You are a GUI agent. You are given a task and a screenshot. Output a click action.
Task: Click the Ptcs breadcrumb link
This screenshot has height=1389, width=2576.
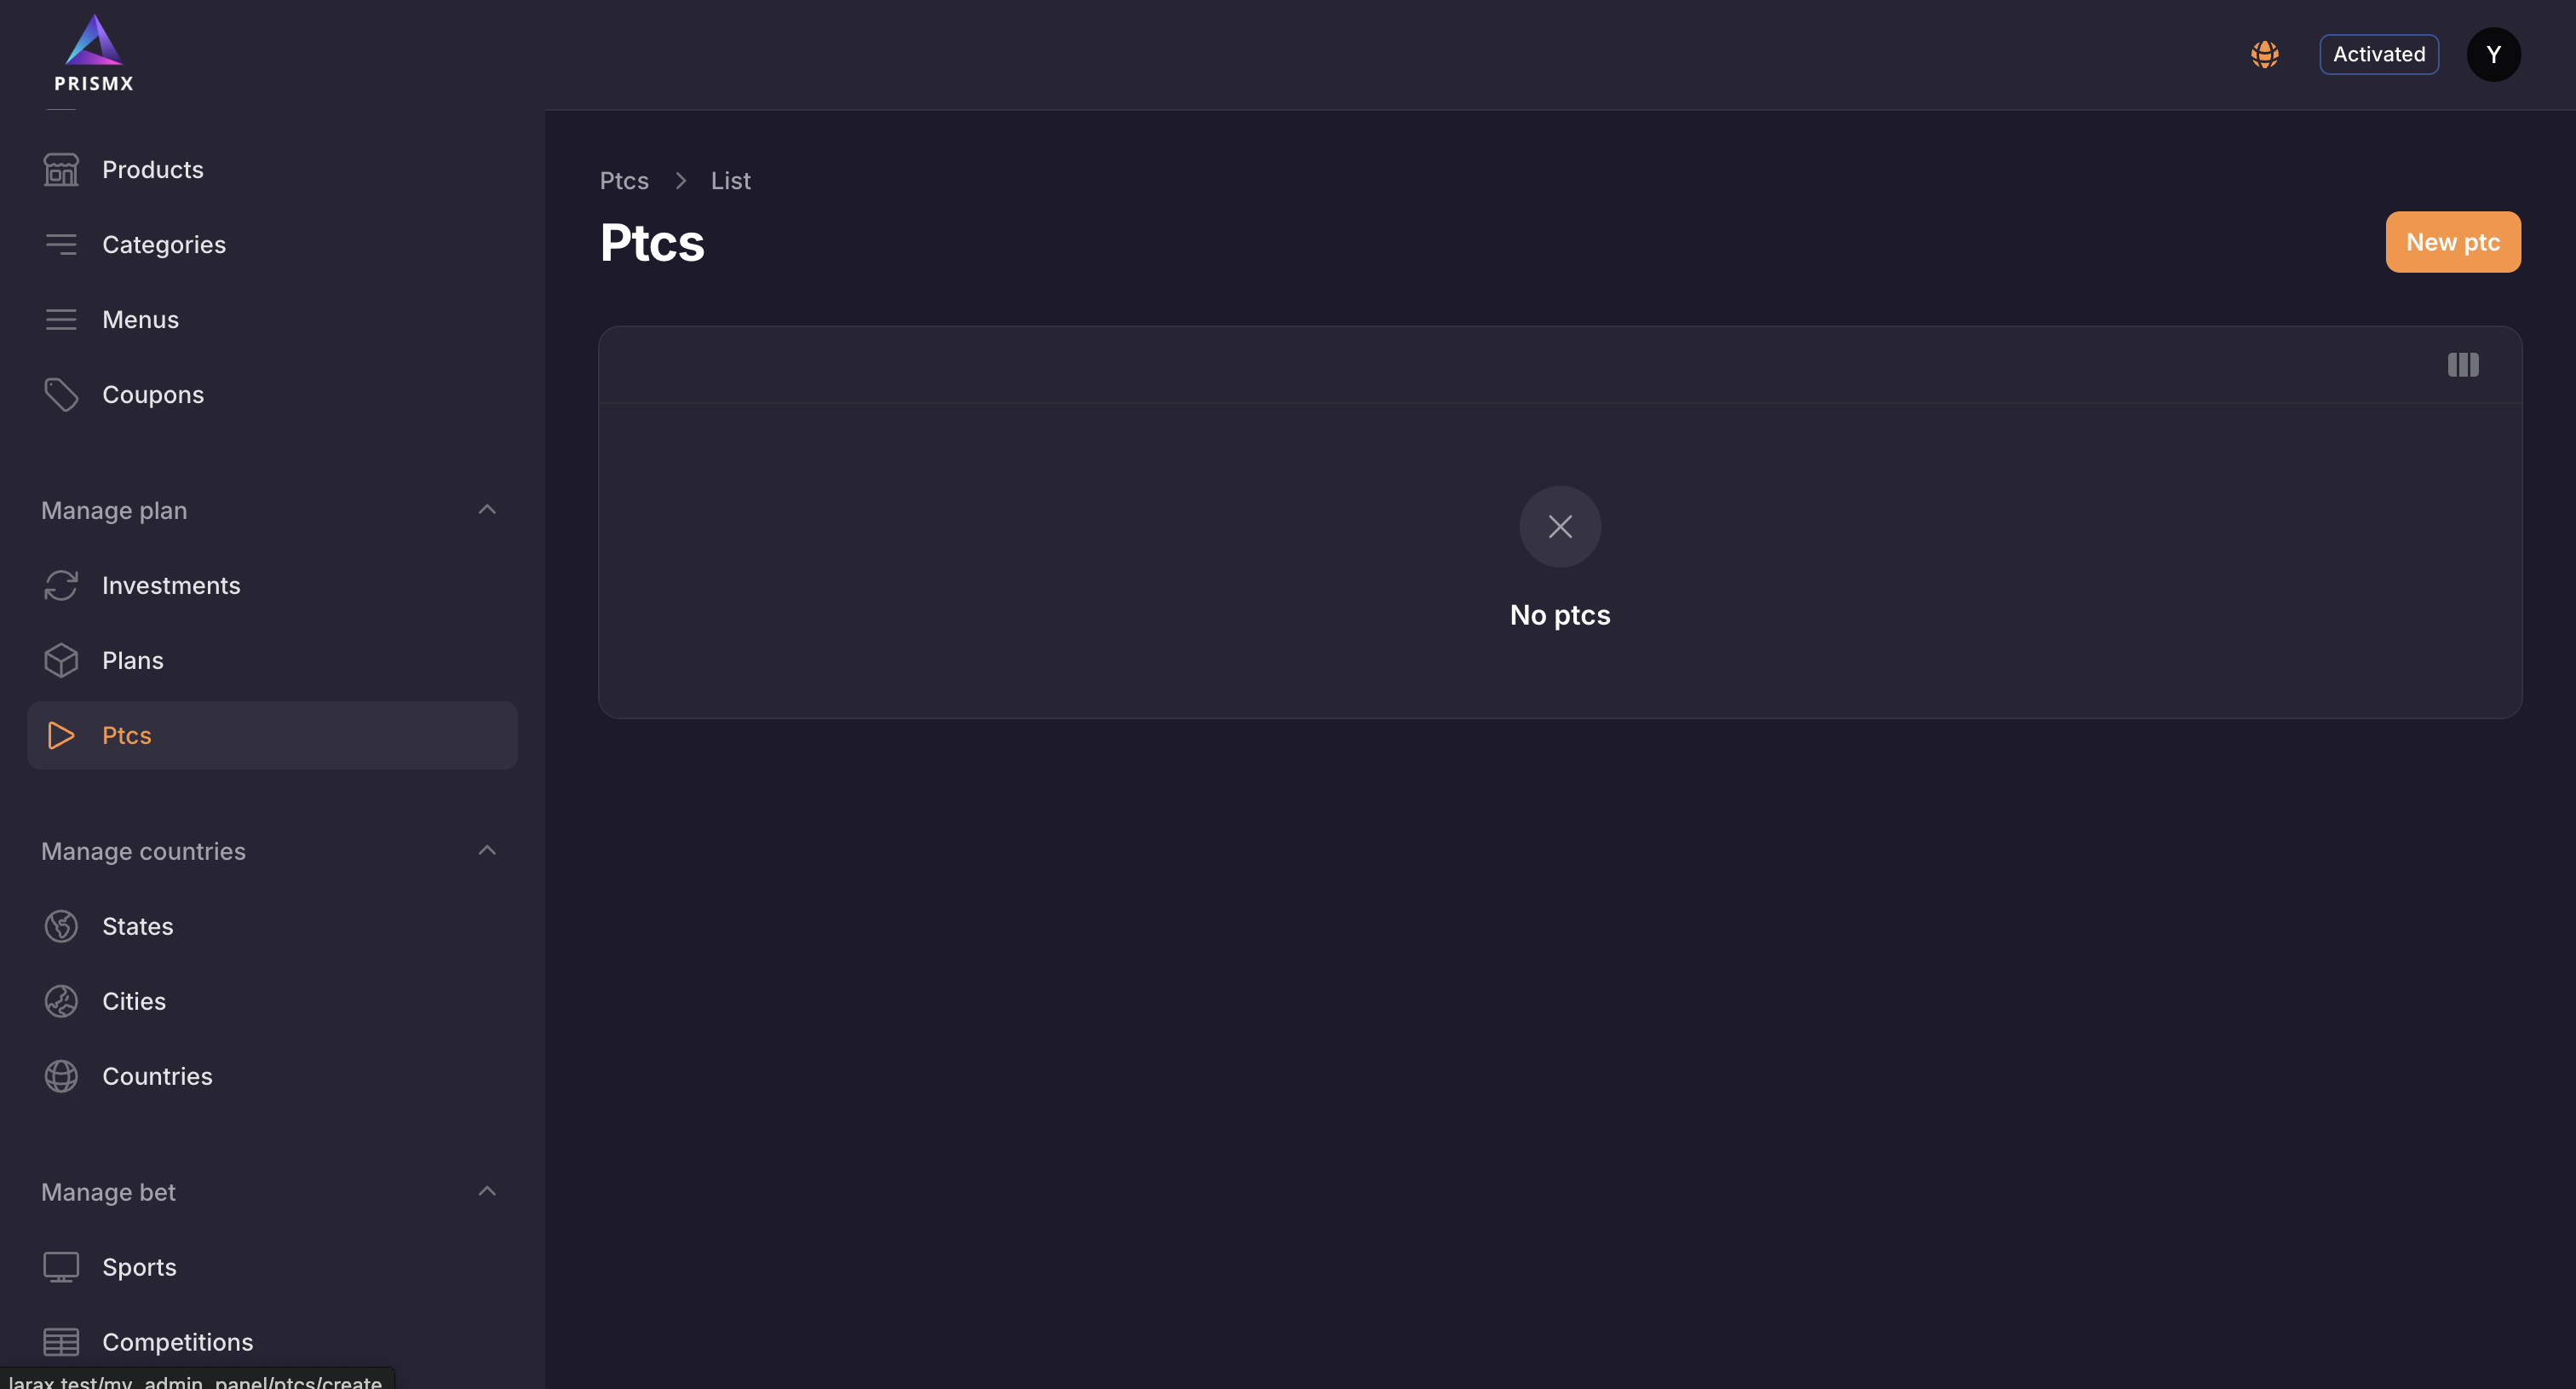click(624, 181)
